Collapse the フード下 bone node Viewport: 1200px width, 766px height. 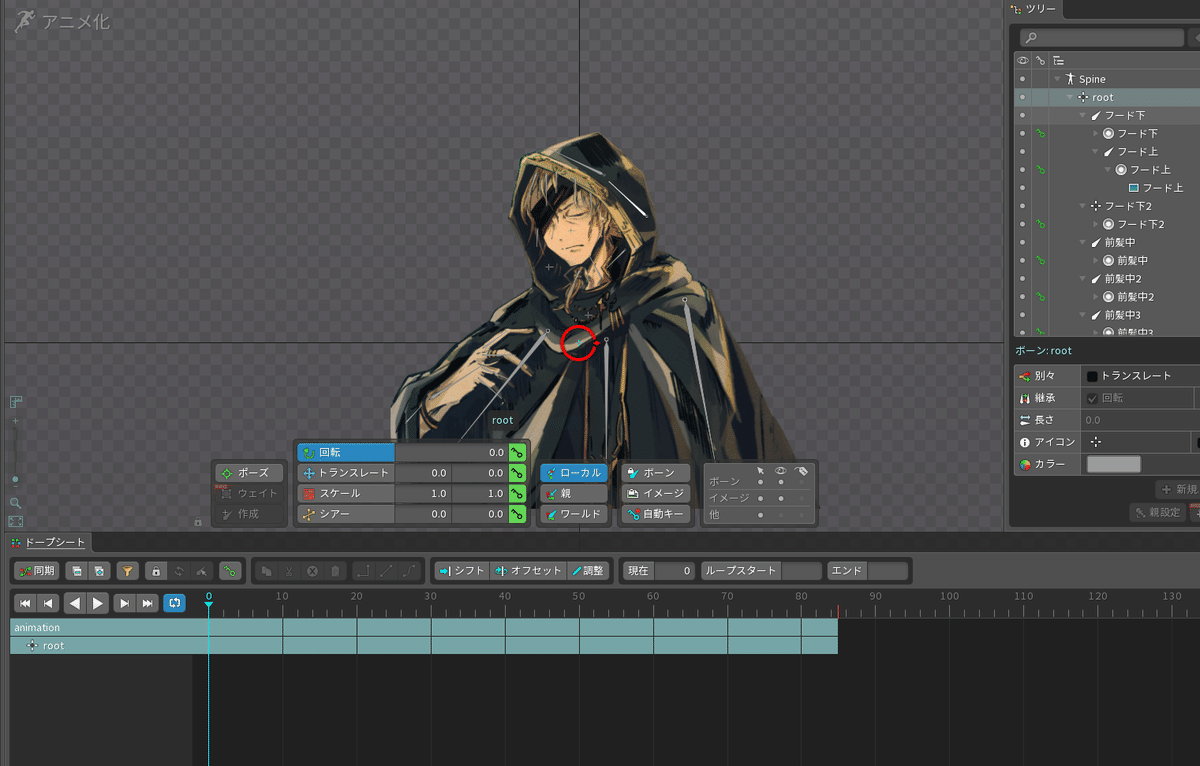1083,115
